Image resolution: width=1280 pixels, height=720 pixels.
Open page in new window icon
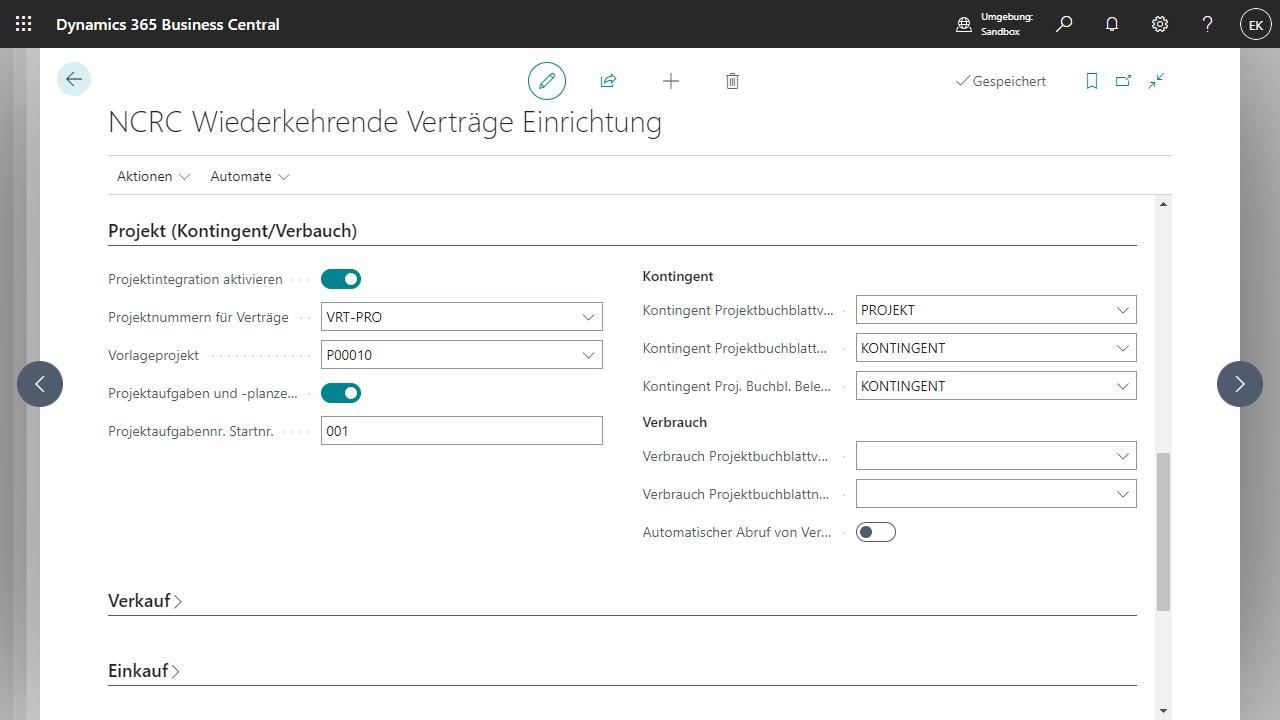pos(1124,81)
